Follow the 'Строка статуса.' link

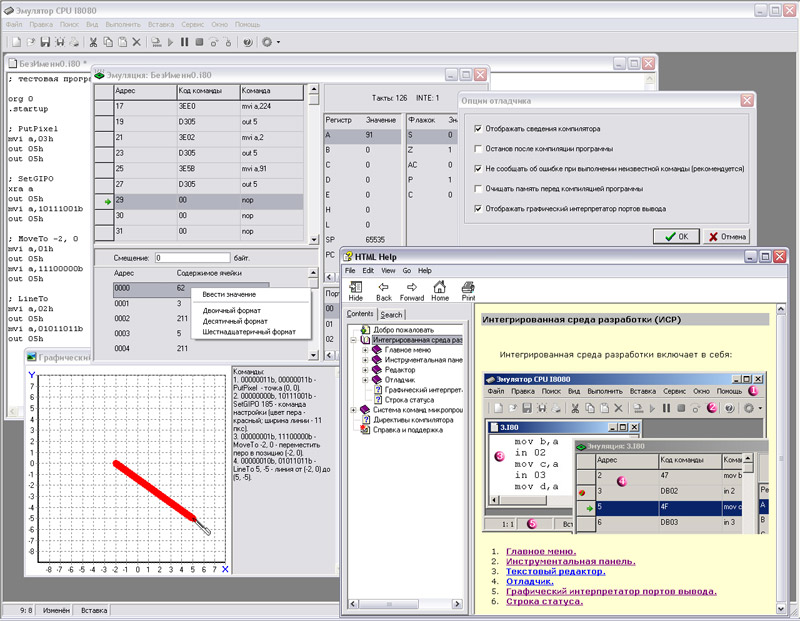(544, 602)
